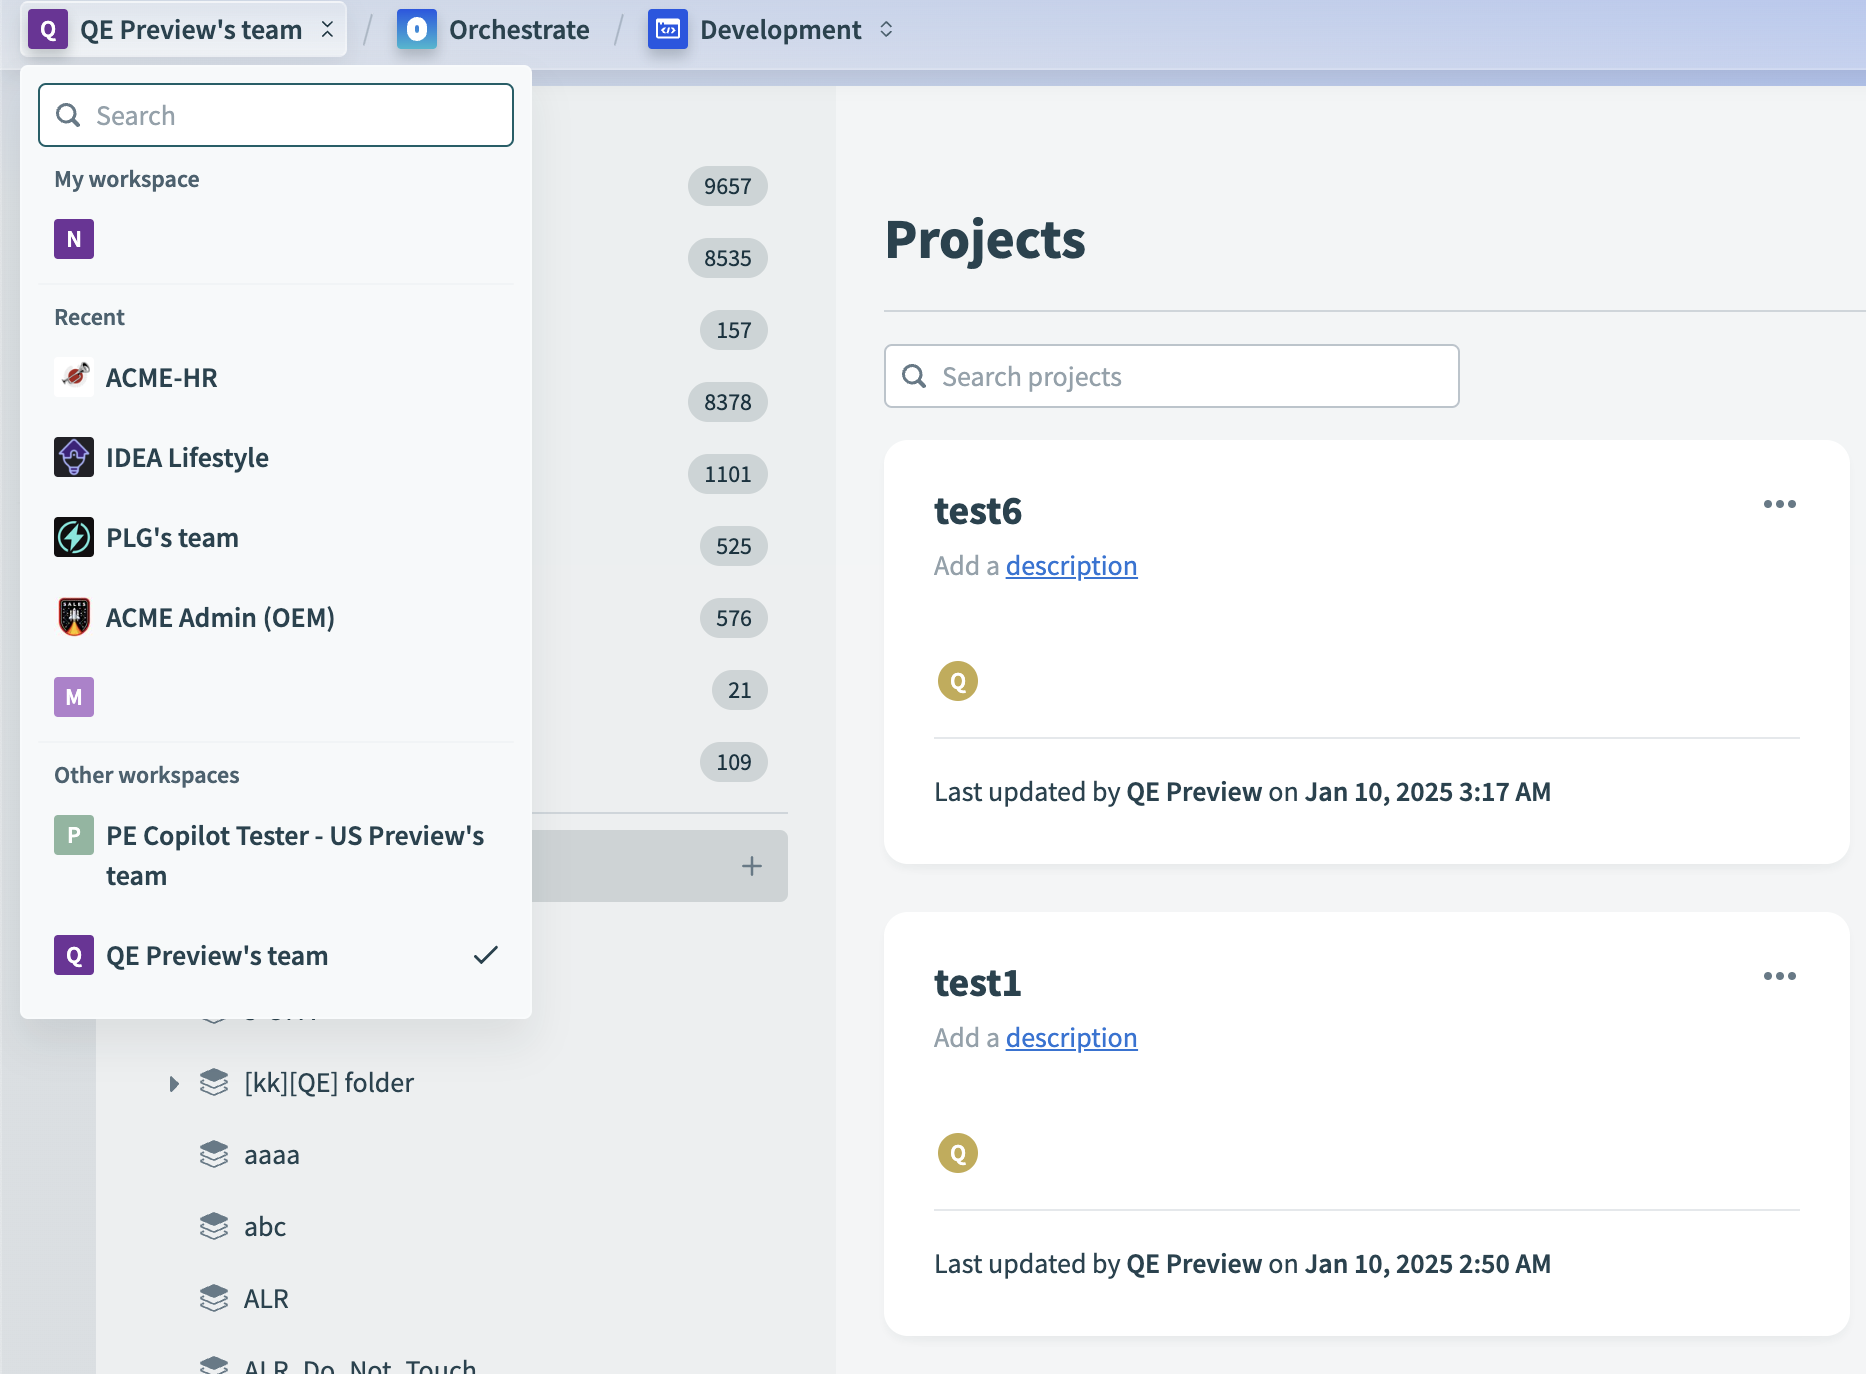The image size is (1866, 1374).
Task: Open the test6 three-dot options menu
Action: pyautogui.click(x=1779, y=504)
